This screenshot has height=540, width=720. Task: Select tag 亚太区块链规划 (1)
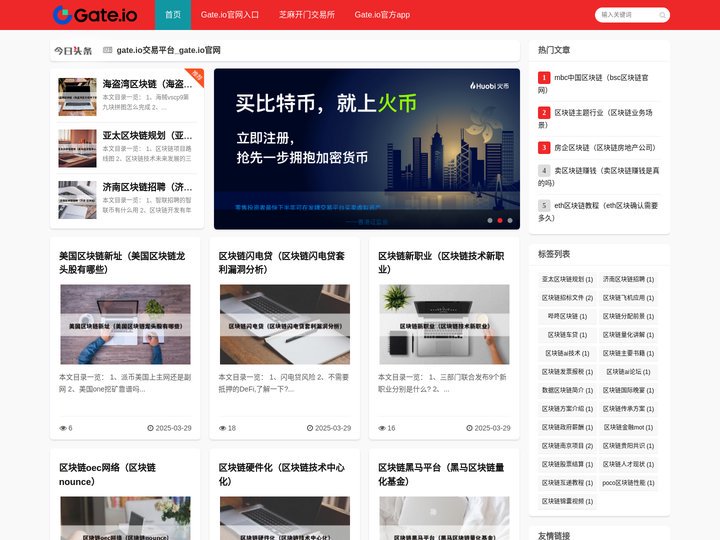pos(567,279)
